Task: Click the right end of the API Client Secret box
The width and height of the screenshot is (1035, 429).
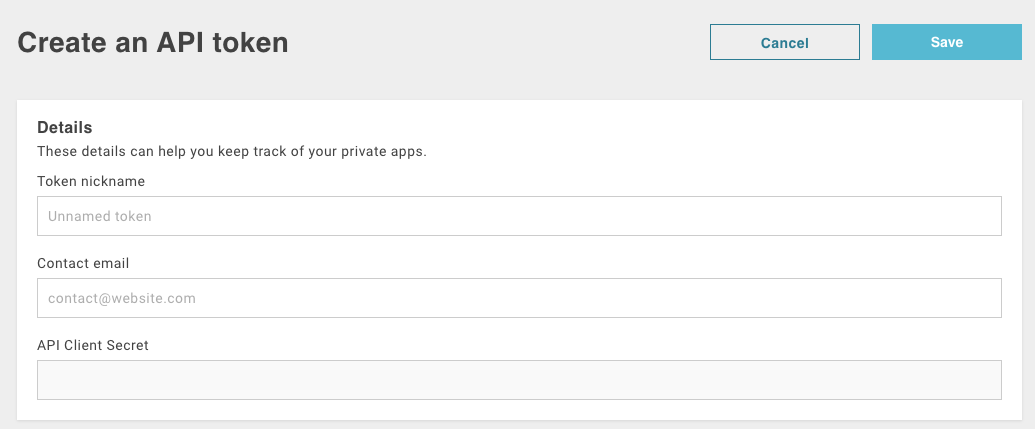Action: 980,380
